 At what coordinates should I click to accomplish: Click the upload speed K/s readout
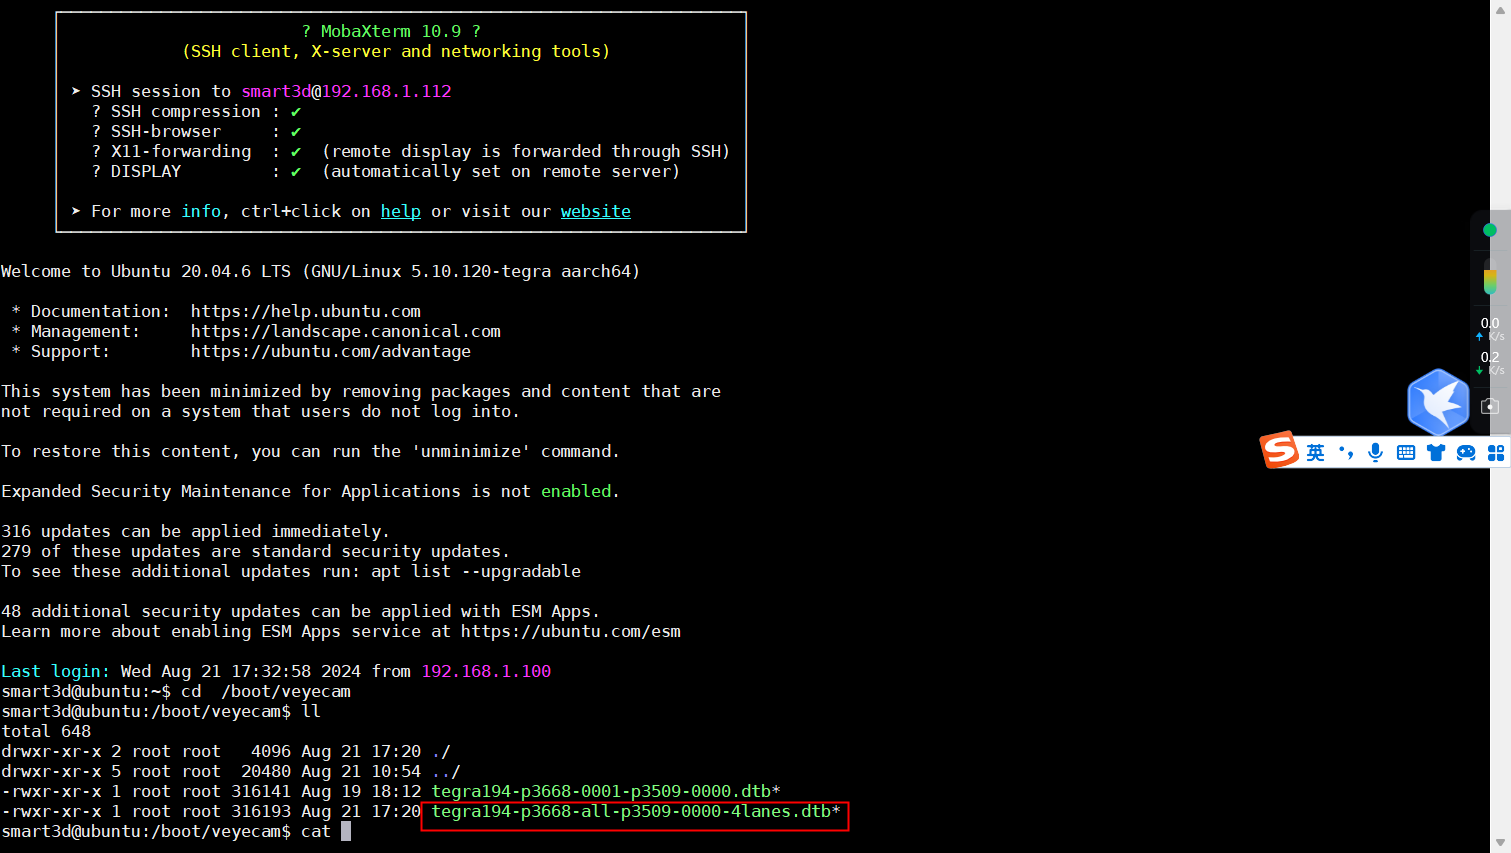(1489, 329)
